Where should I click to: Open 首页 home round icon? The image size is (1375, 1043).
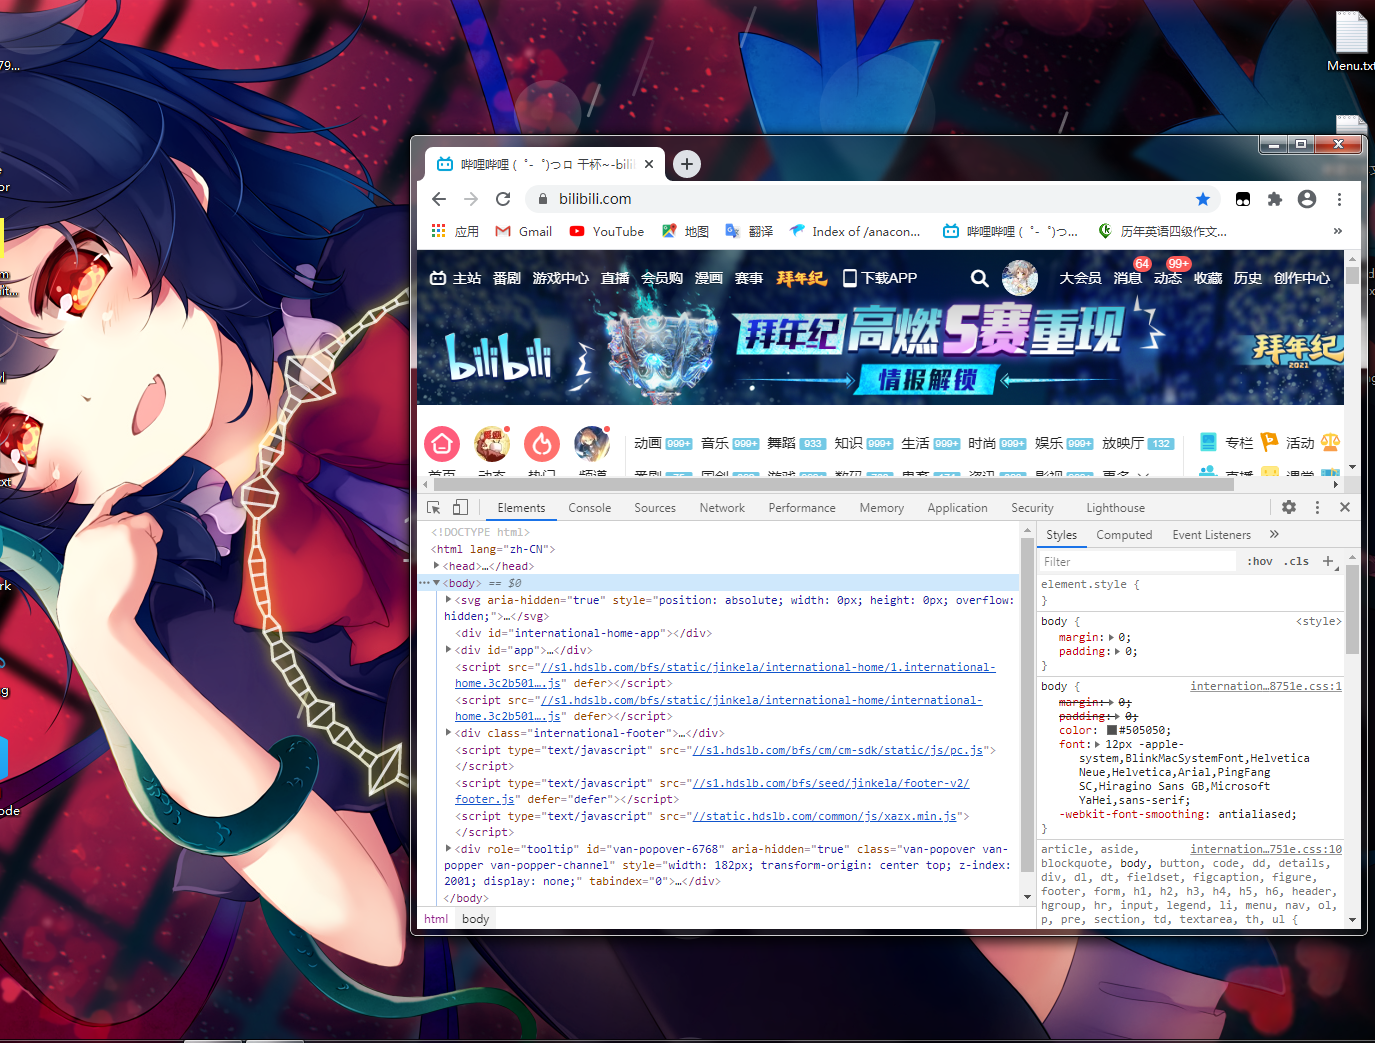click(442, 443)
